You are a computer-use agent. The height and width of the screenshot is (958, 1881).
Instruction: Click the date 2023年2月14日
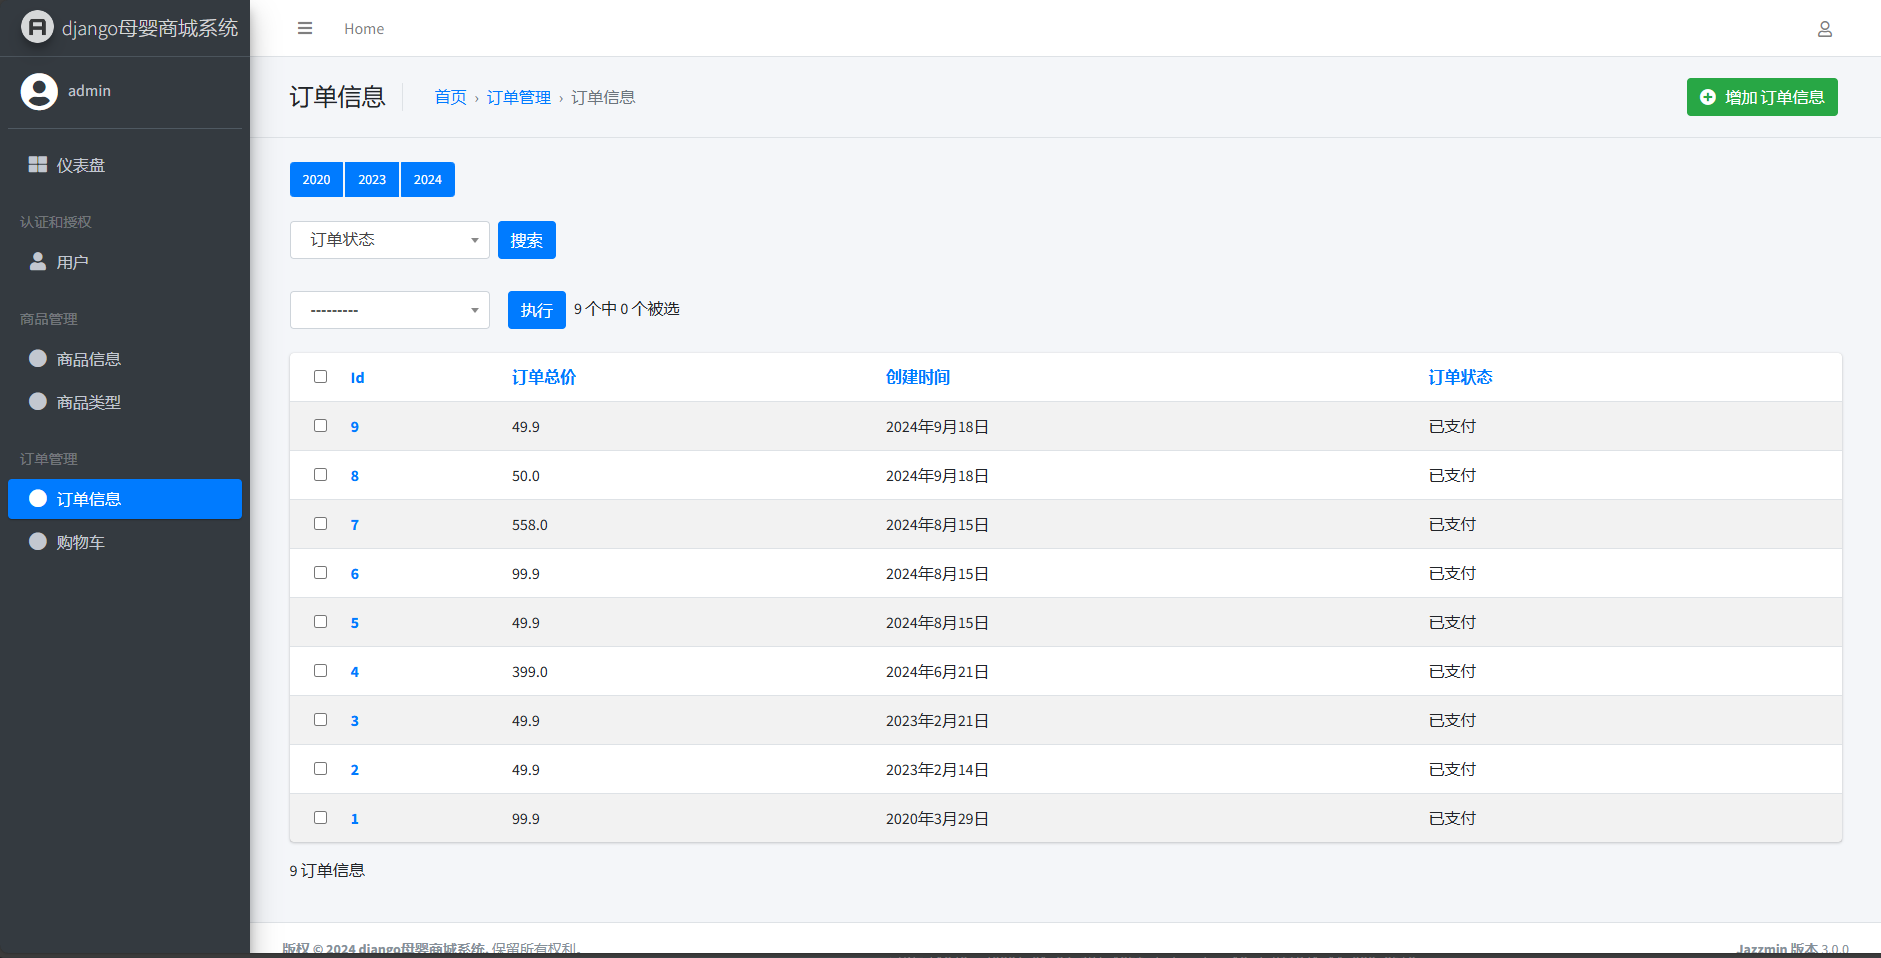coord(937,770)
